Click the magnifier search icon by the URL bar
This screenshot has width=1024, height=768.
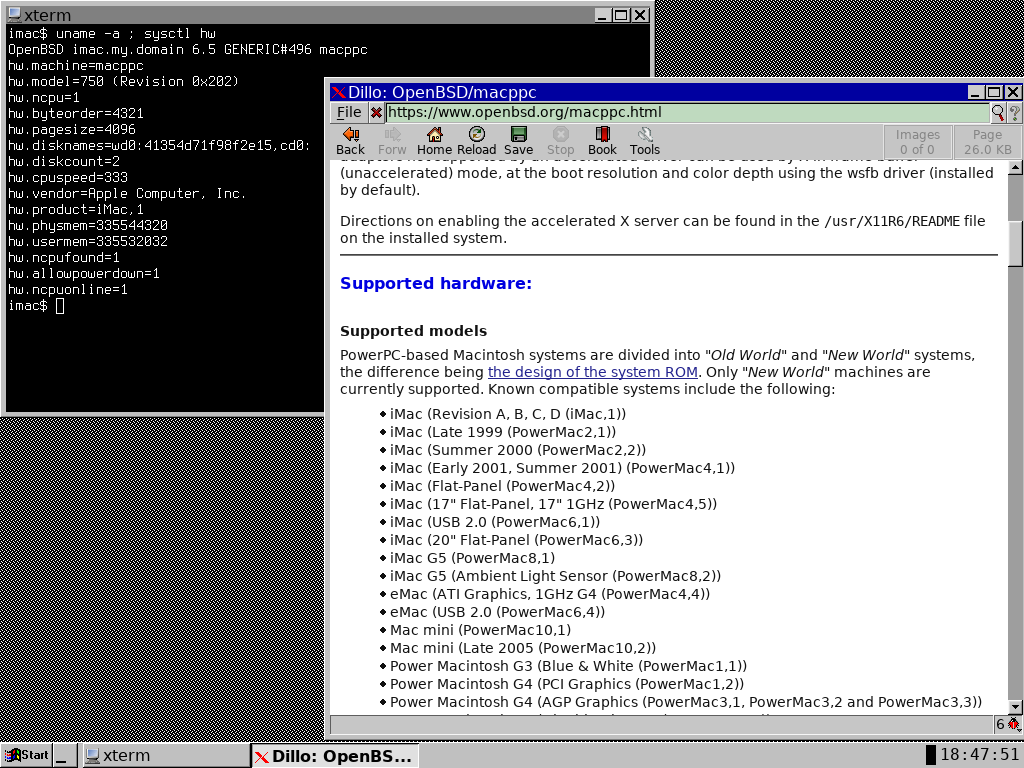[x=998, y=113]
